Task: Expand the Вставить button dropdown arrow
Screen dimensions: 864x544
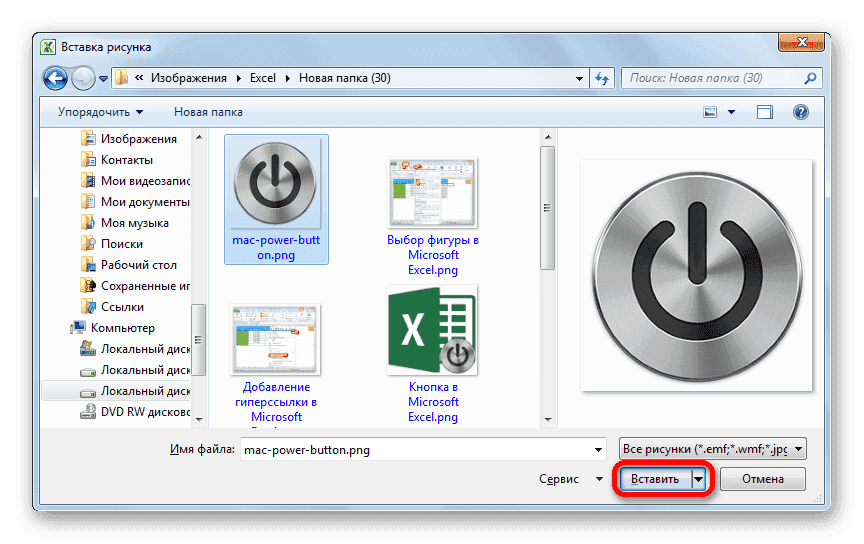Action: click(x=699, y=479)
